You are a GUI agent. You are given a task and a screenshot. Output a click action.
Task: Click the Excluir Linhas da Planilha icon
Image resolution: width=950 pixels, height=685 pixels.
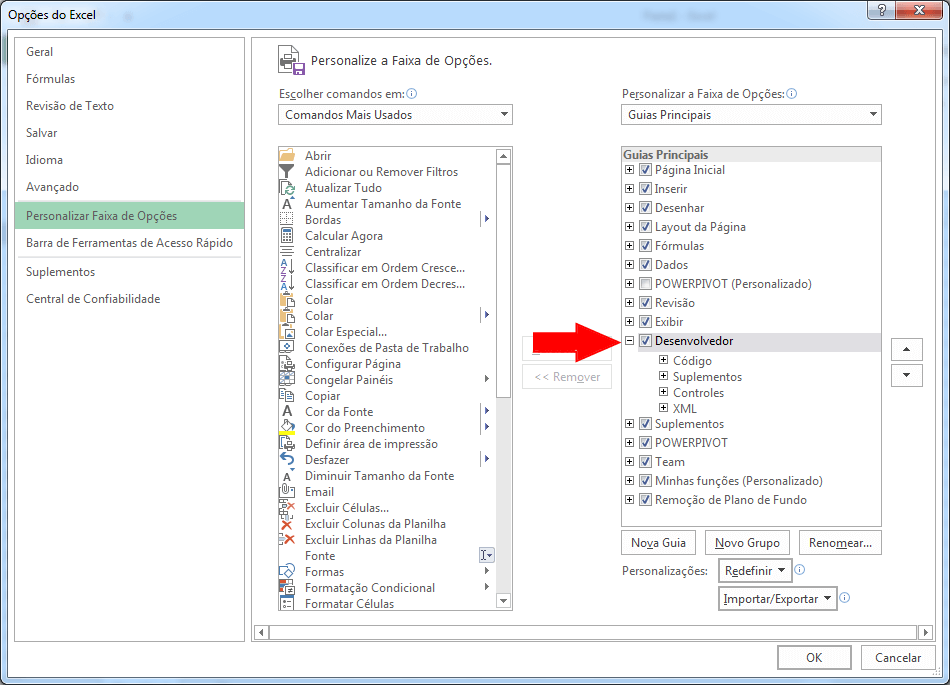(x=287, y=540)
